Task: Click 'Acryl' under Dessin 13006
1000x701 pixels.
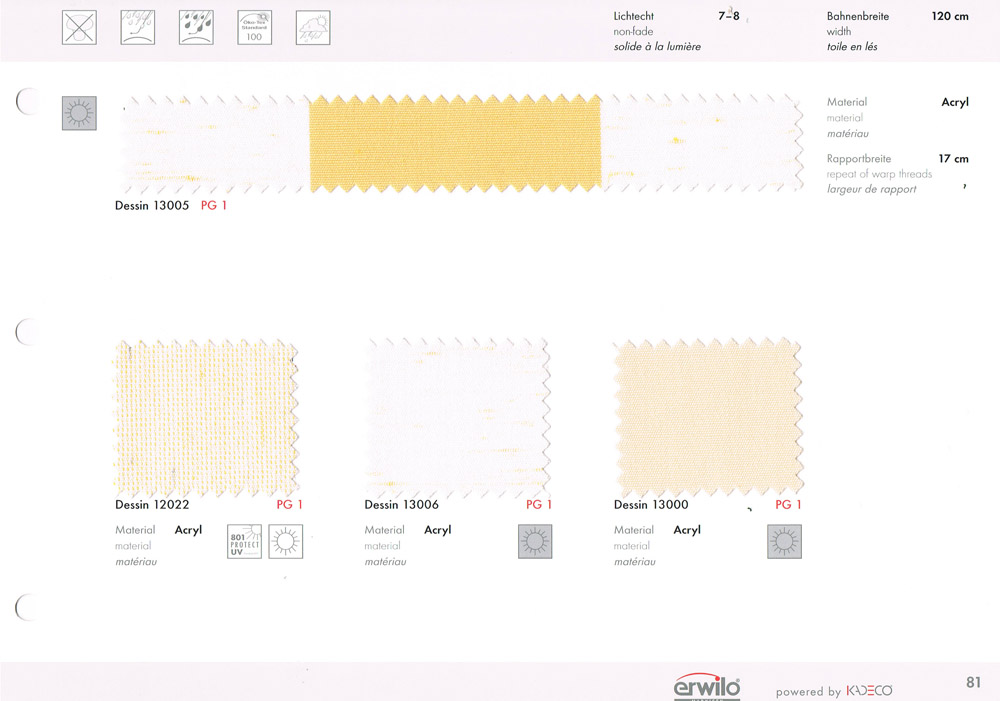Action: click(438, 530)
